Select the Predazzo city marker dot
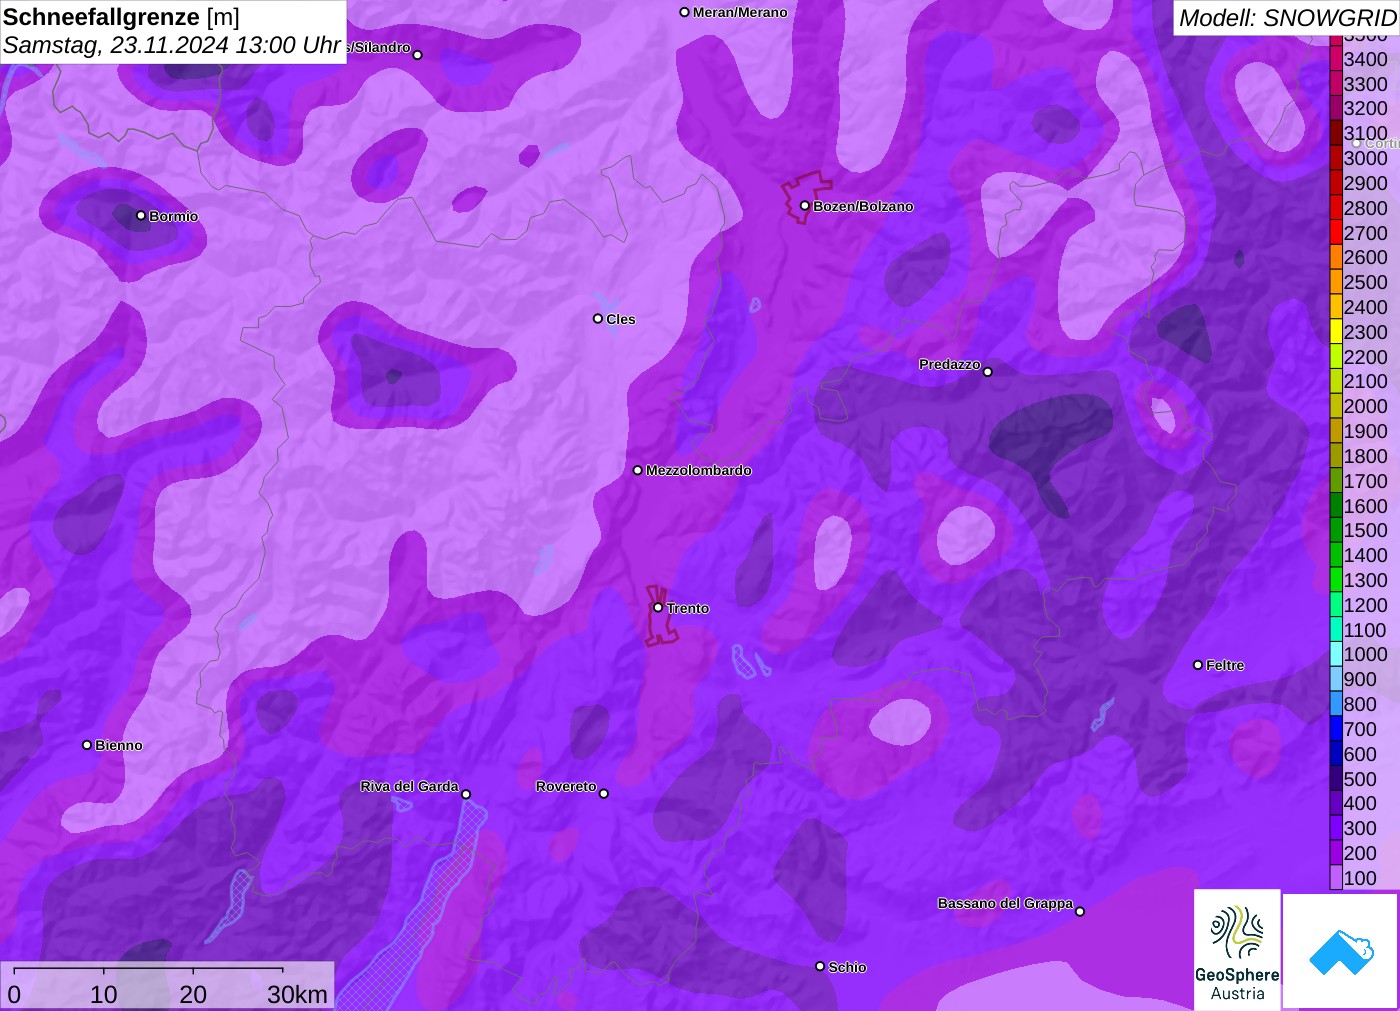Viewport: 1400px width, 1011px height. coord(988,372)
